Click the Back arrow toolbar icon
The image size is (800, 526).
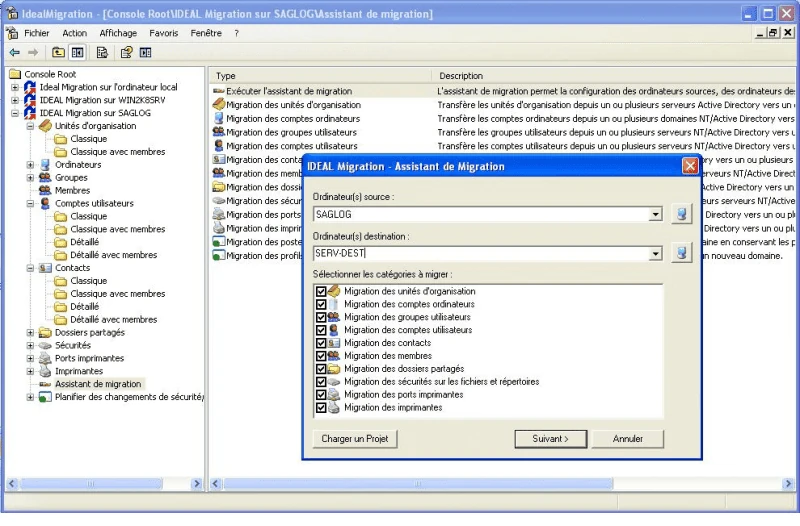pos(14,52)
